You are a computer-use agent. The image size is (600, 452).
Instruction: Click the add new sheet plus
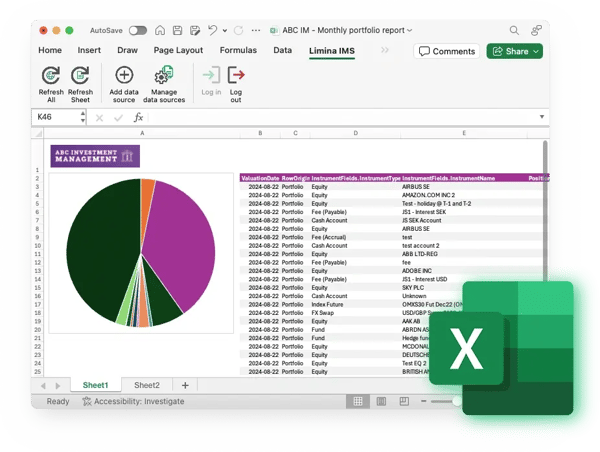pyautogui.click(x=185, y=385)
